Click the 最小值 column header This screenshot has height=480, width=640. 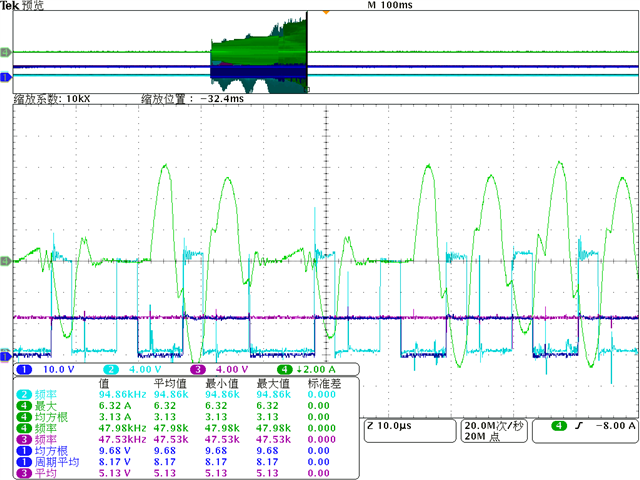222,384
